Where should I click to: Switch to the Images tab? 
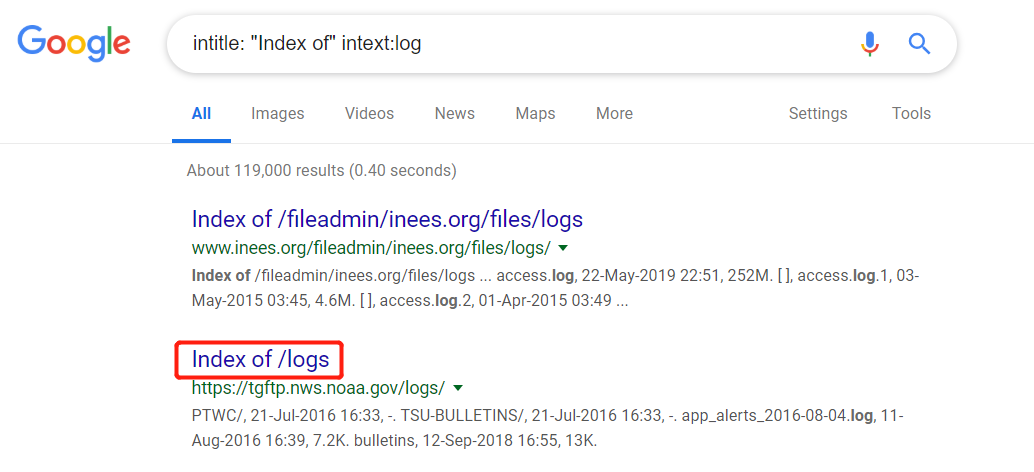[x=278, y=113]
